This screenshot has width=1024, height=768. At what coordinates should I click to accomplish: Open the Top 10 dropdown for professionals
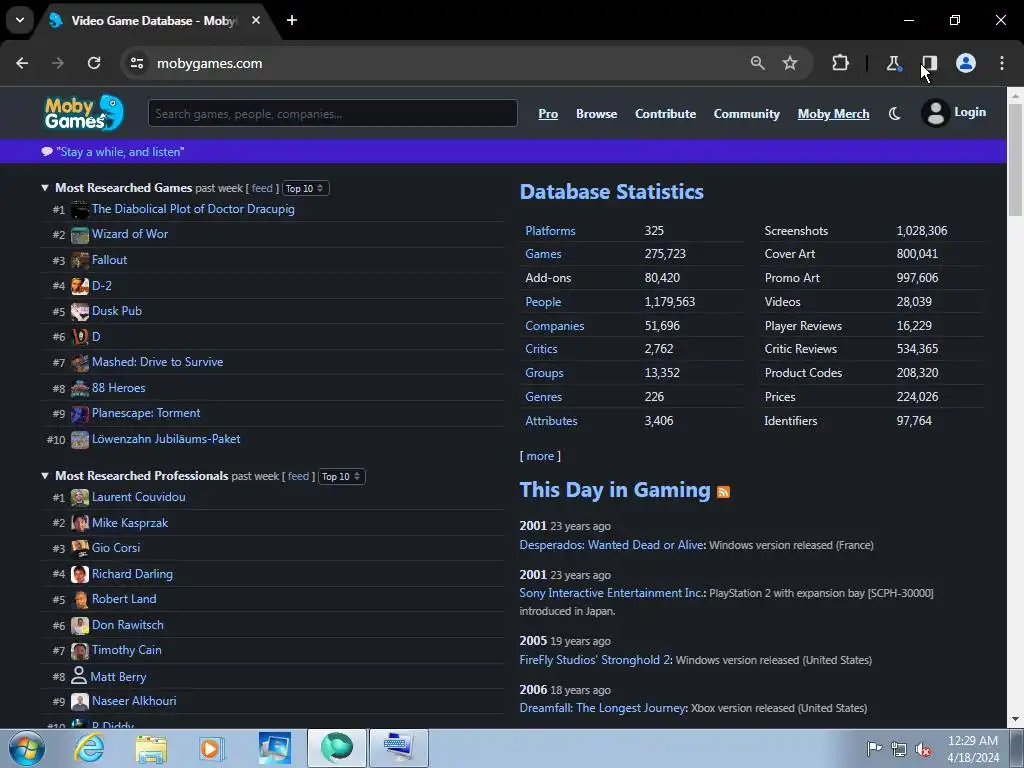pos(342,476)
